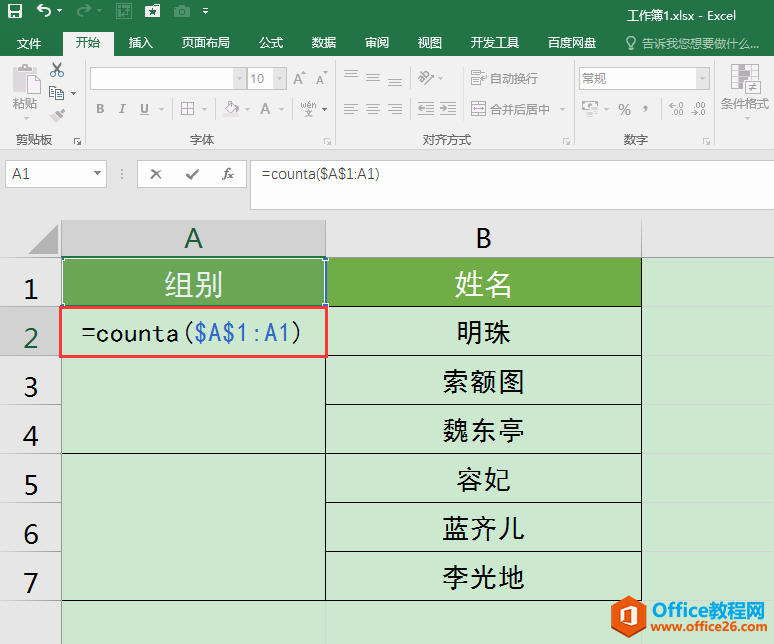Toggle Bold formatting
This screenshot has height=644, width=774.
tap(100, 109)
